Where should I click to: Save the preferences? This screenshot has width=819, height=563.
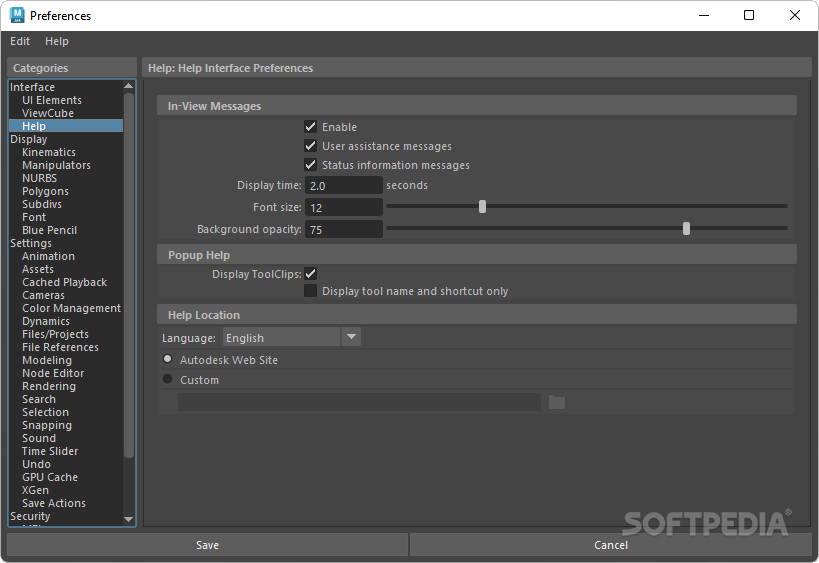(207, 545)
